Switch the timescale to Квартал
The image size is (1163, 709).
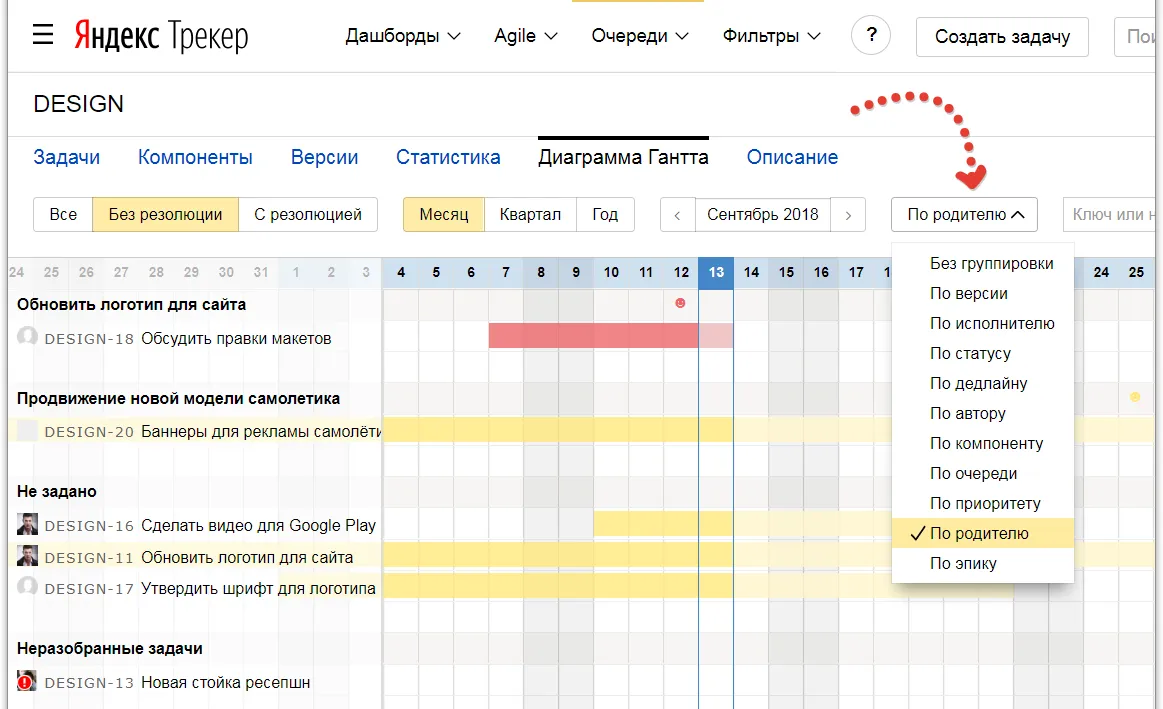530,214
